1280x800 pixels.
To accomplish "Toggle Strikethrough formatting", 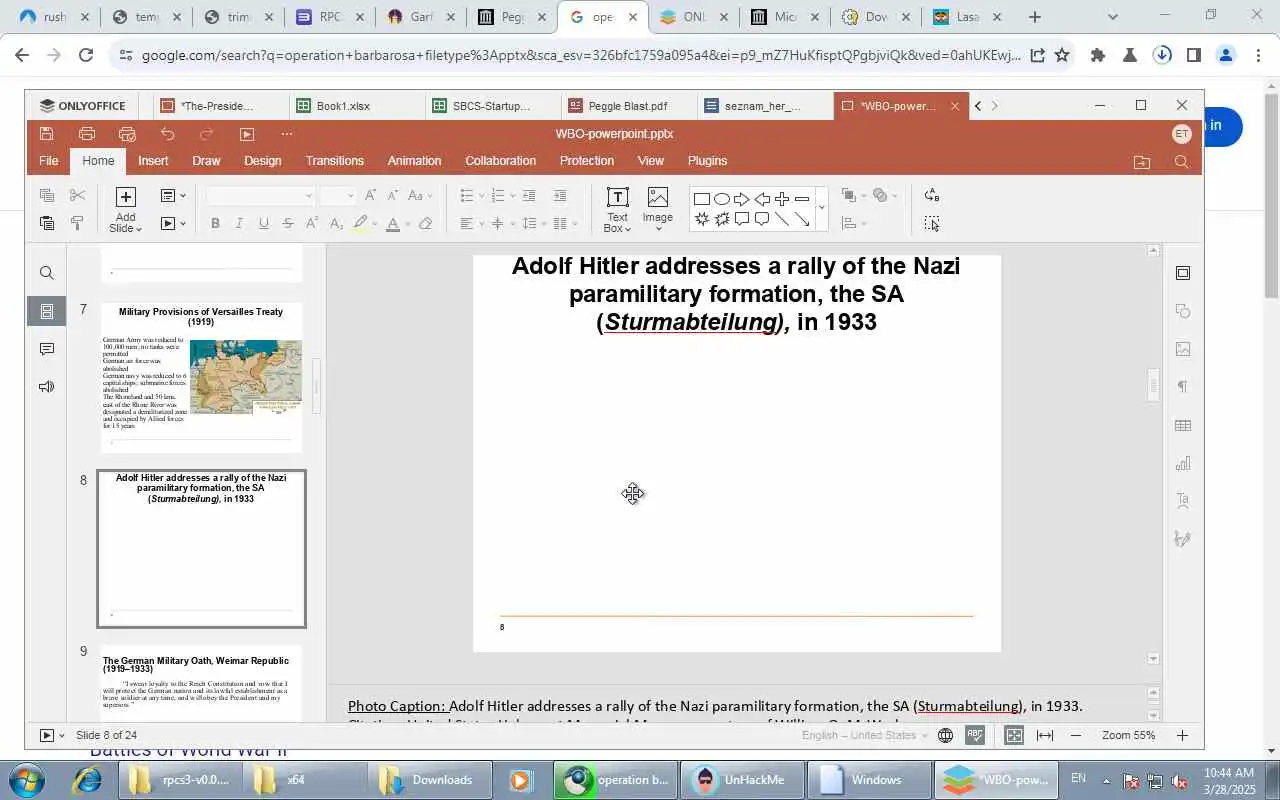I will (x=288, y=224).
